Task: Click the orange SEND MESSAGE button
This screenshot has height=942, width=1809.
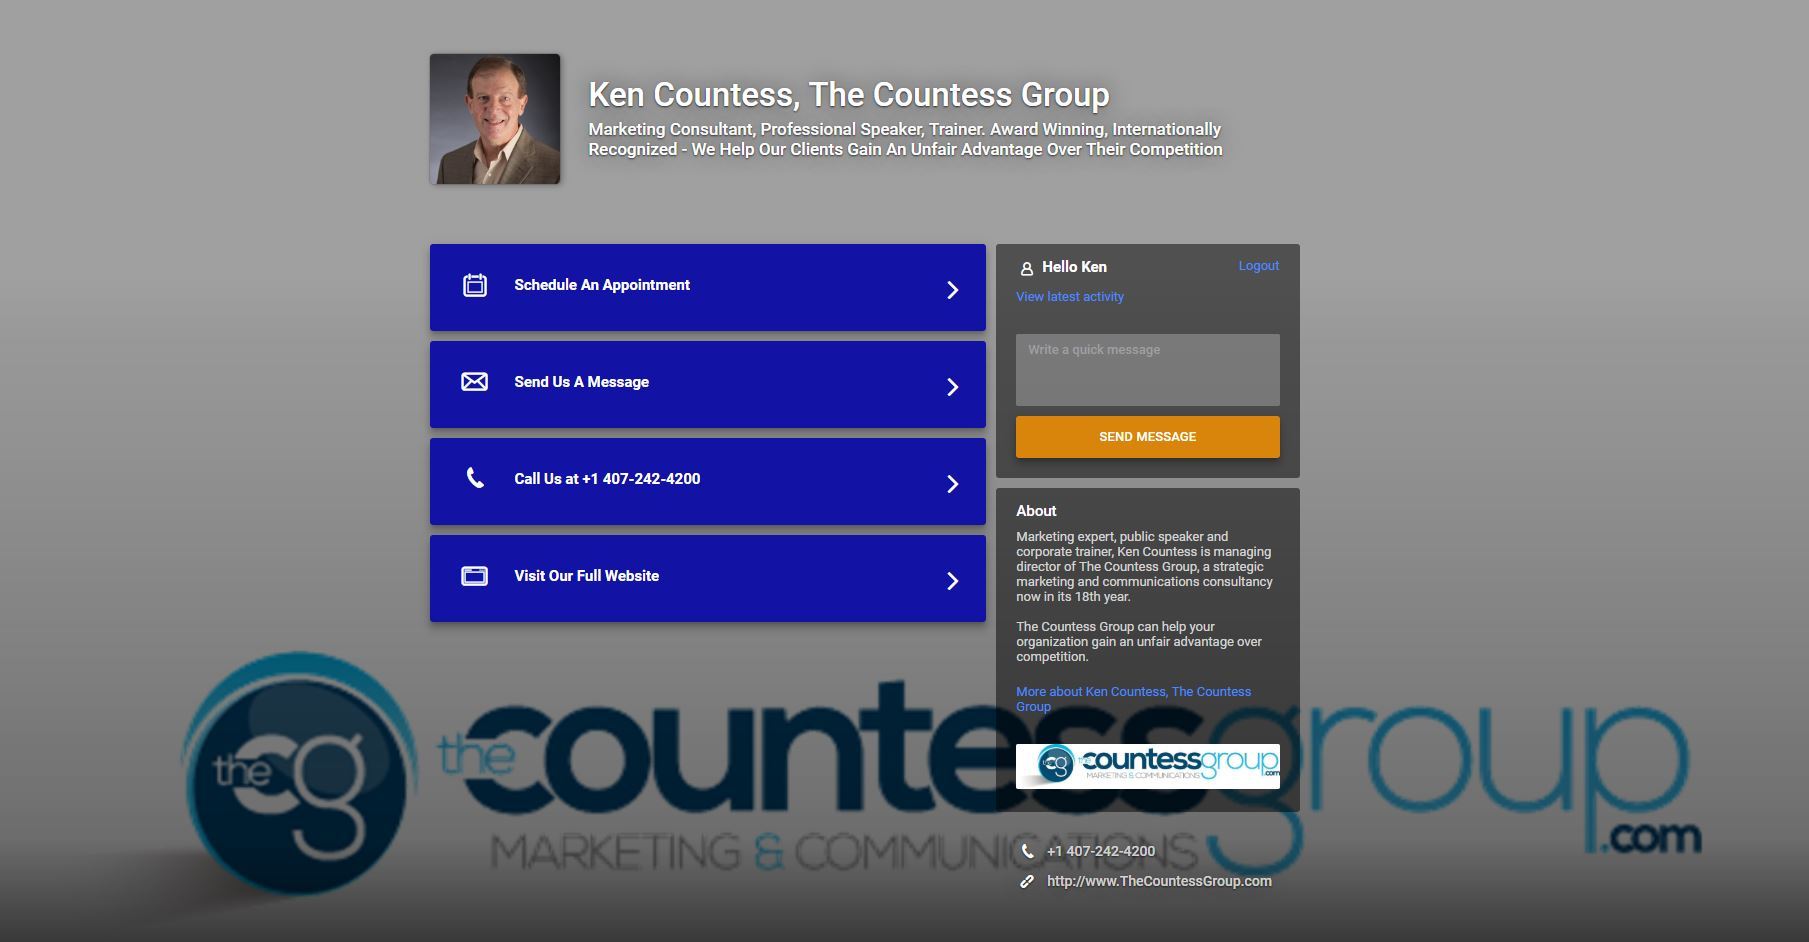Action: [x=1148, y=437]
